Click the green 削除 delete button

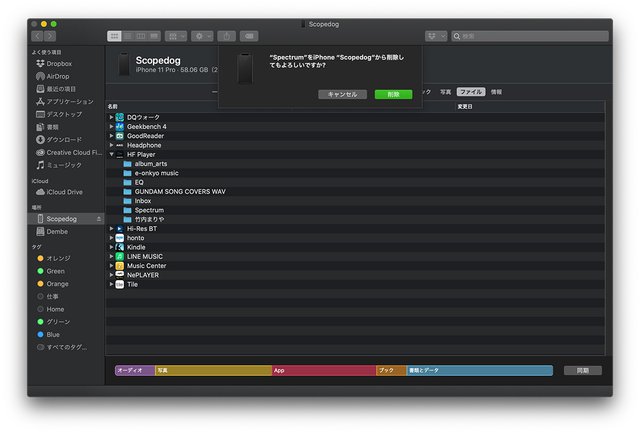[x=393, y=94]
